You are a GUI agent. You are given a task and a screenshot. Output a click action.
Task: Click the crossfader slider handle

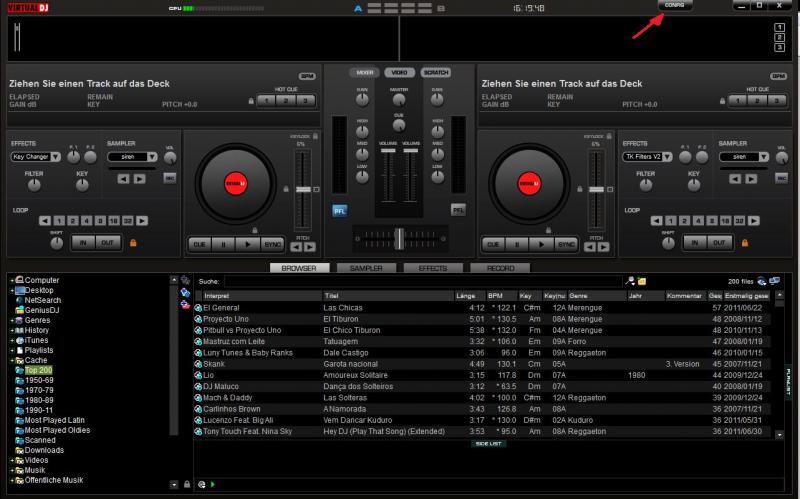click(x=399, y=239)
